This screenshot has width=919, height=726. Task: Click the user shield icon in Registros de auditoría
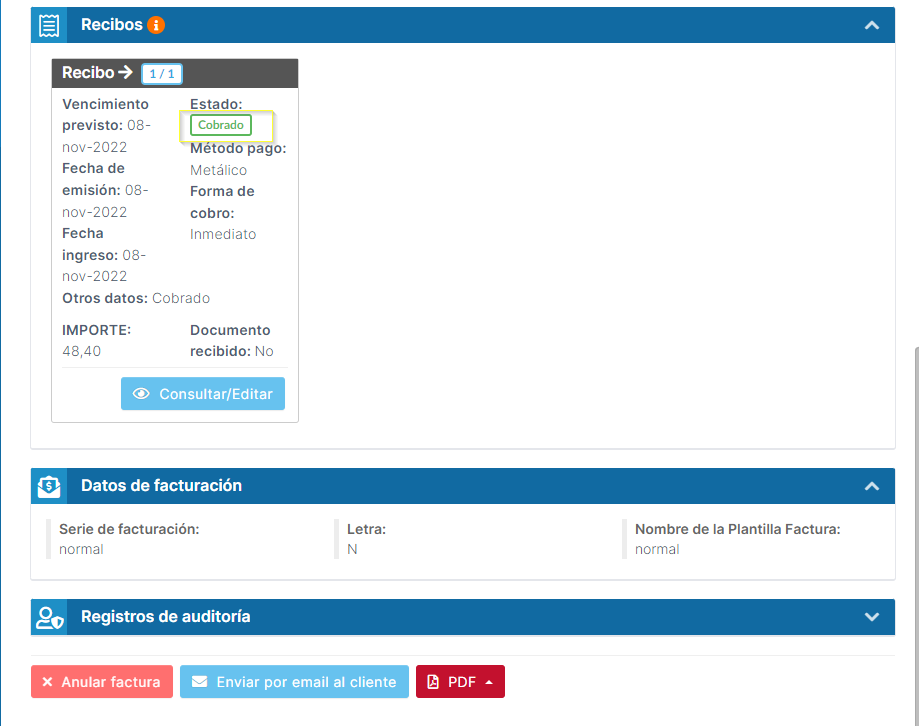tap(49, 618)
